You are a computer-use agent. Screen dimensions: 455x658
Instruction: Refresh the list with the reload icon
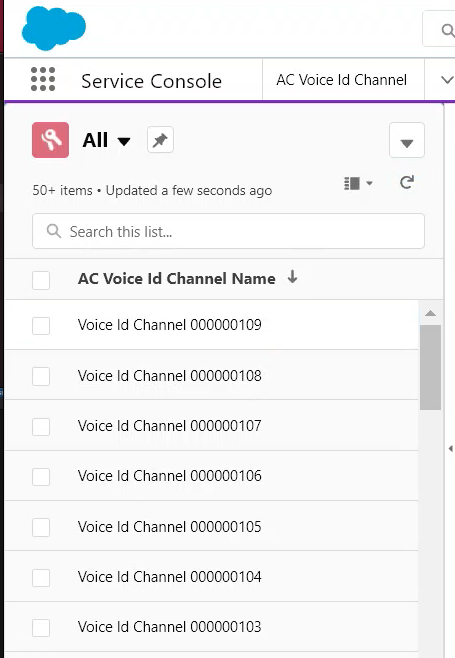click(406, 183)
